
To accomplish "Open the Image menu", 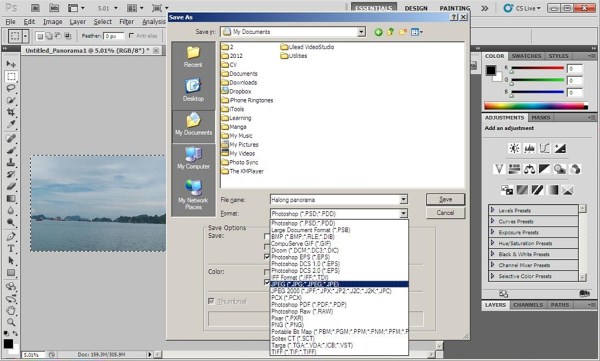I will pyautogui.click(x=52, y=22).
